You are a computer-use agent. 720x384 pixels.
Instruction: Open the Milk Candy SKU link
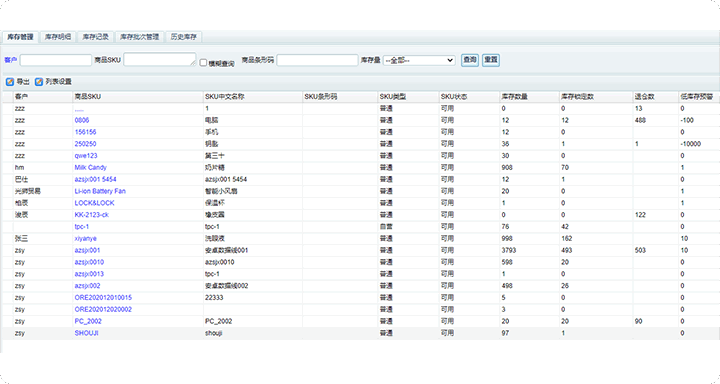[90, 168]
